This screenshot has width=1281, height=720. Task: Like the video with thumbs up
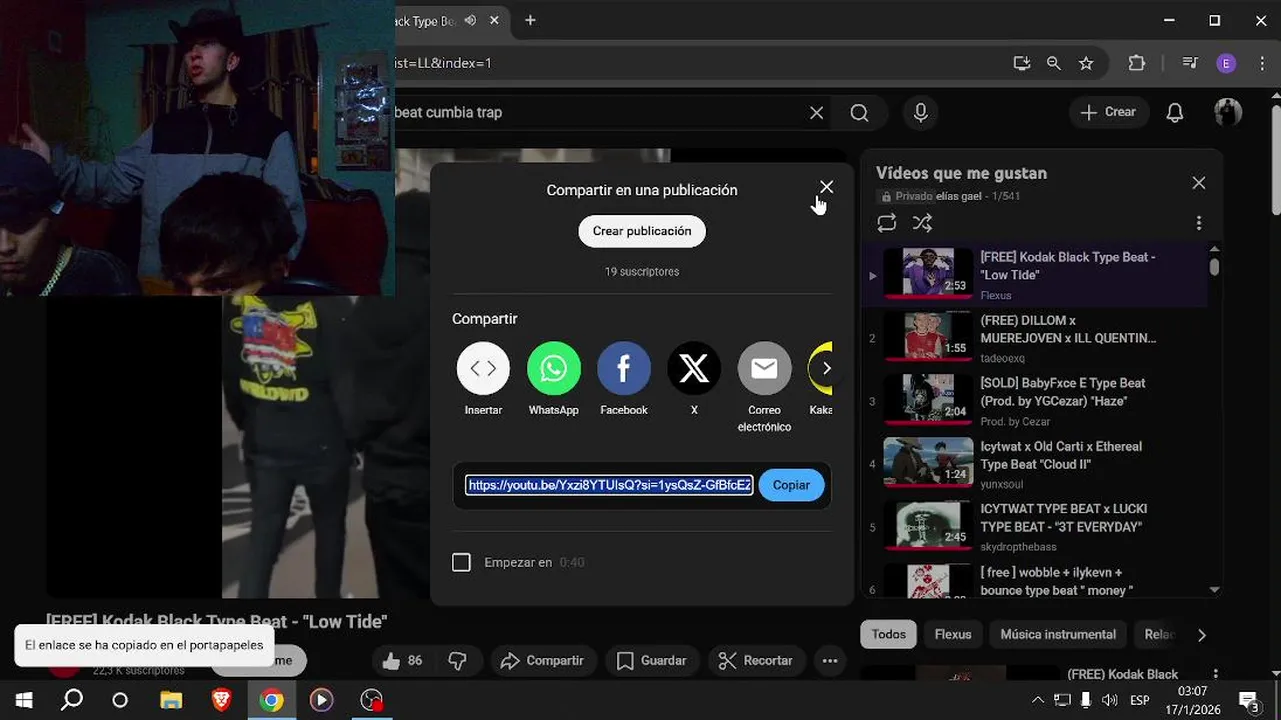click(x=402, y=660)
